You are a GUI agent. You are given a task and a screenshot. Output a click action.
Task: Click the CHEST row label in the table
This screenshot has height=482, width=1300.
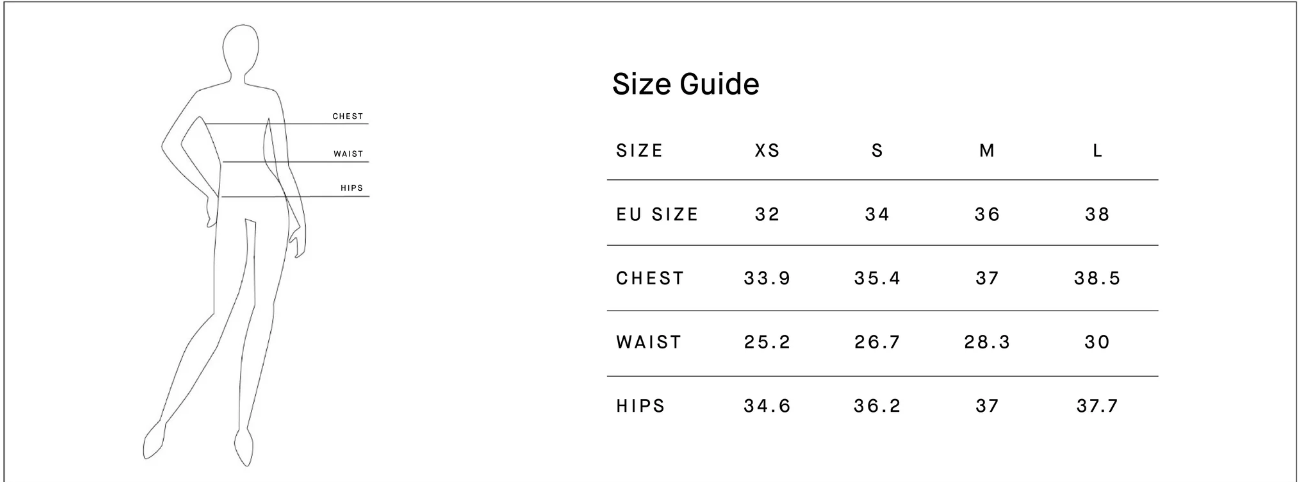(x=650, y=279)
